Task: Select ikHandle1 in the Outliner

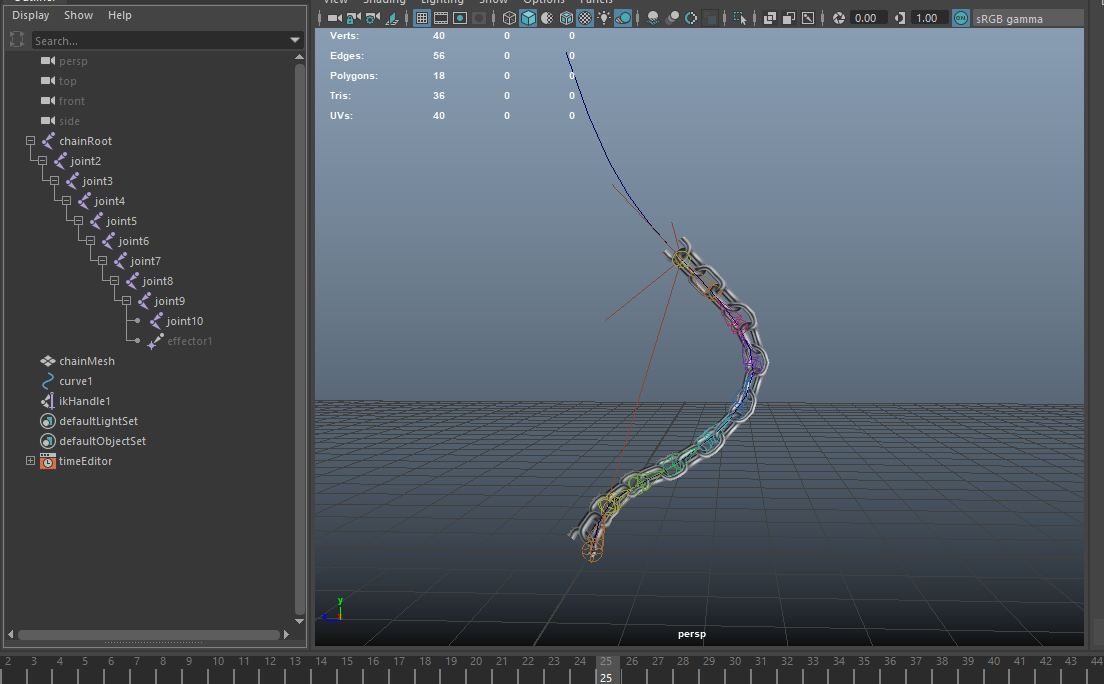Action: point(84,401)
